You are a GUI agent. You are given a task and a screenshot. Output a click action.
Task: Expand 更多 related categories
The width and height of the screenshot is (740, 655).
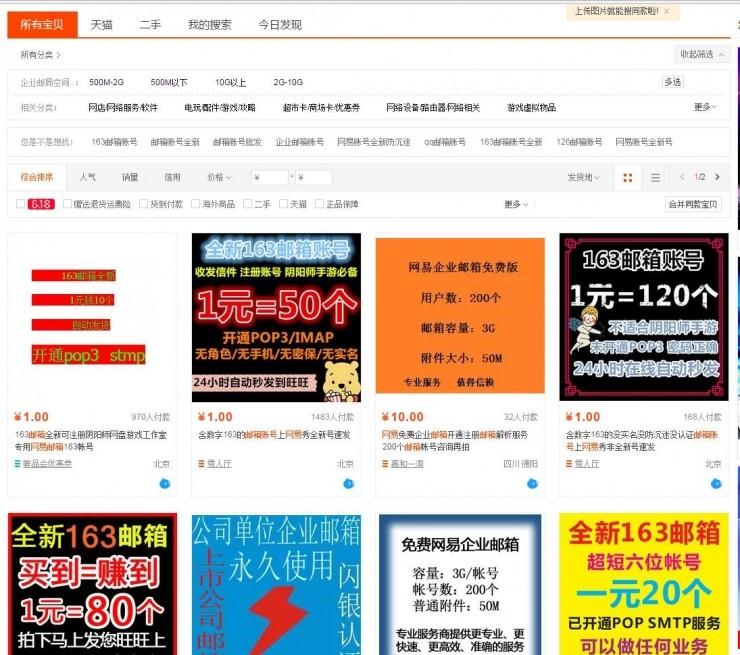(705, 107)
